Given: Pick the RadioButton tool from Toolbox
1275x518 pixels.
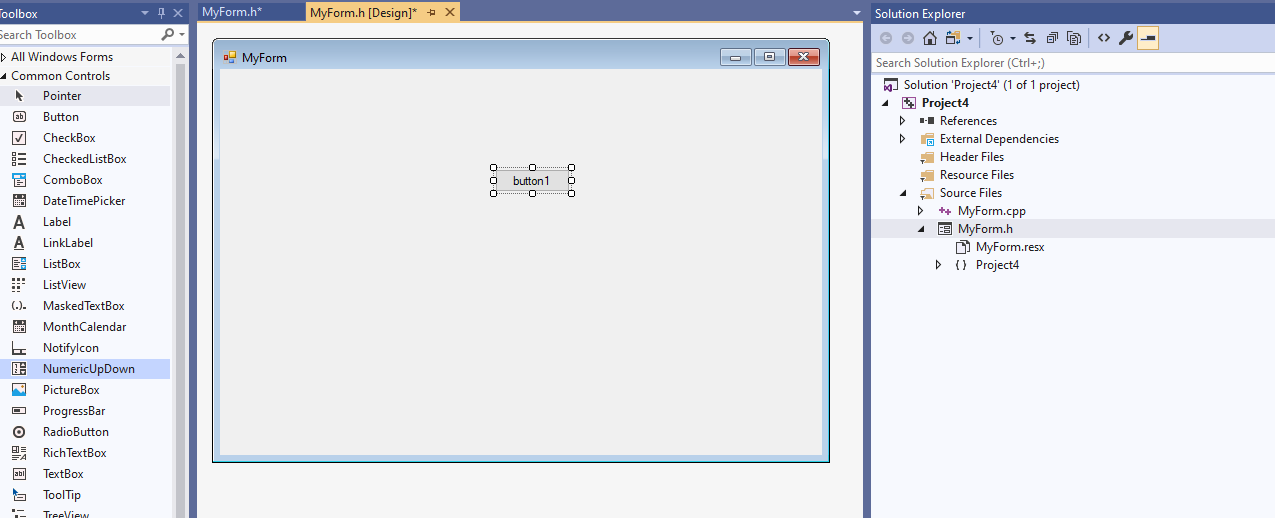Looking at the screenshot, I should click(x=75, y=432).
